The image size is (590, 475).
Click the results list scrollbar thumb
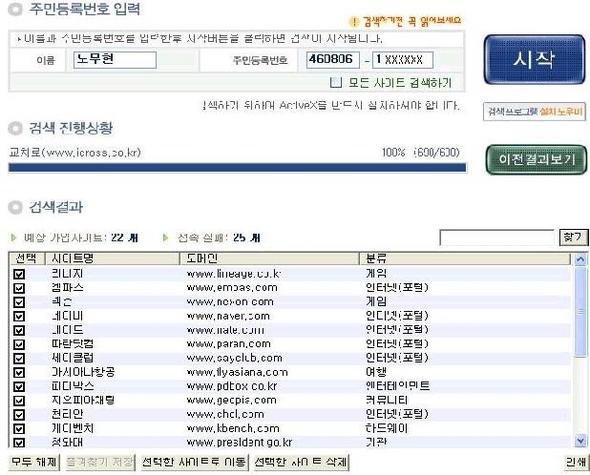click(581, 312)
